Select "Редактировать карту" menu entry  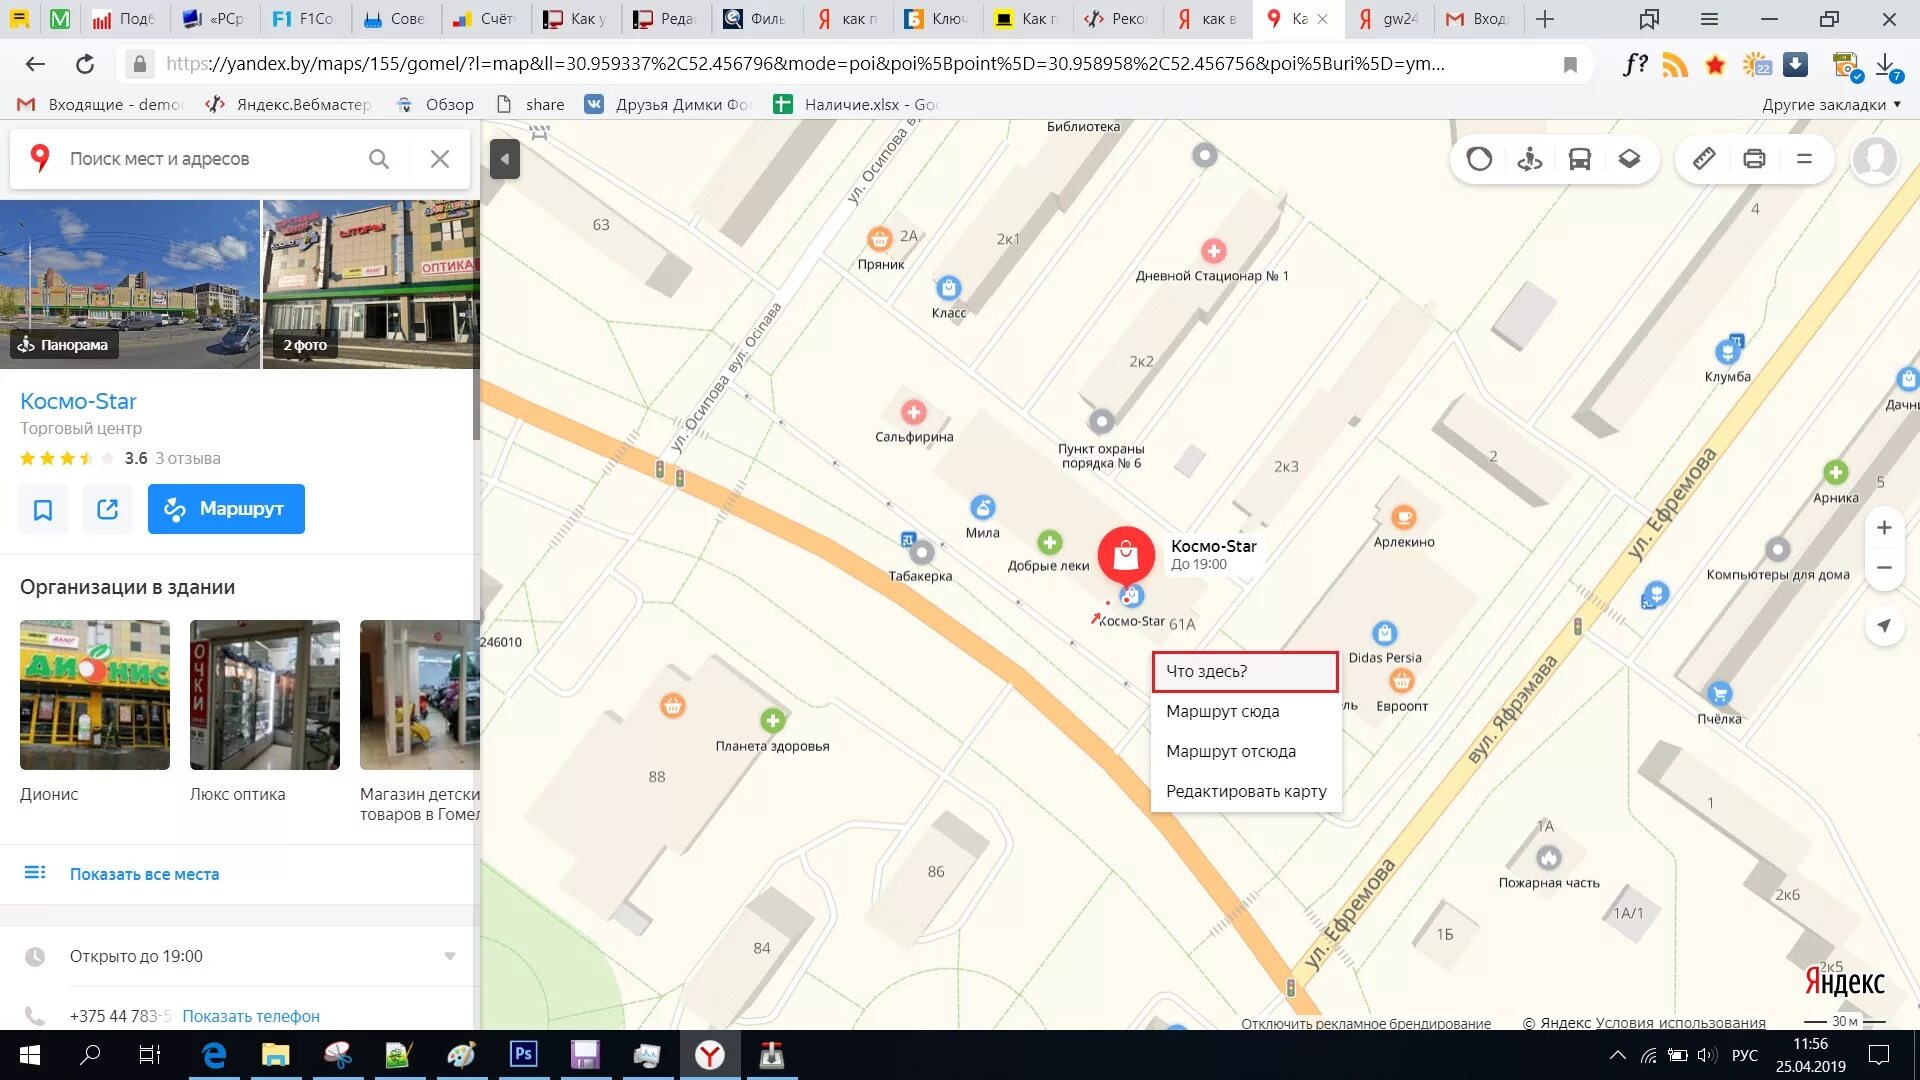click(x=1245, y=791)
